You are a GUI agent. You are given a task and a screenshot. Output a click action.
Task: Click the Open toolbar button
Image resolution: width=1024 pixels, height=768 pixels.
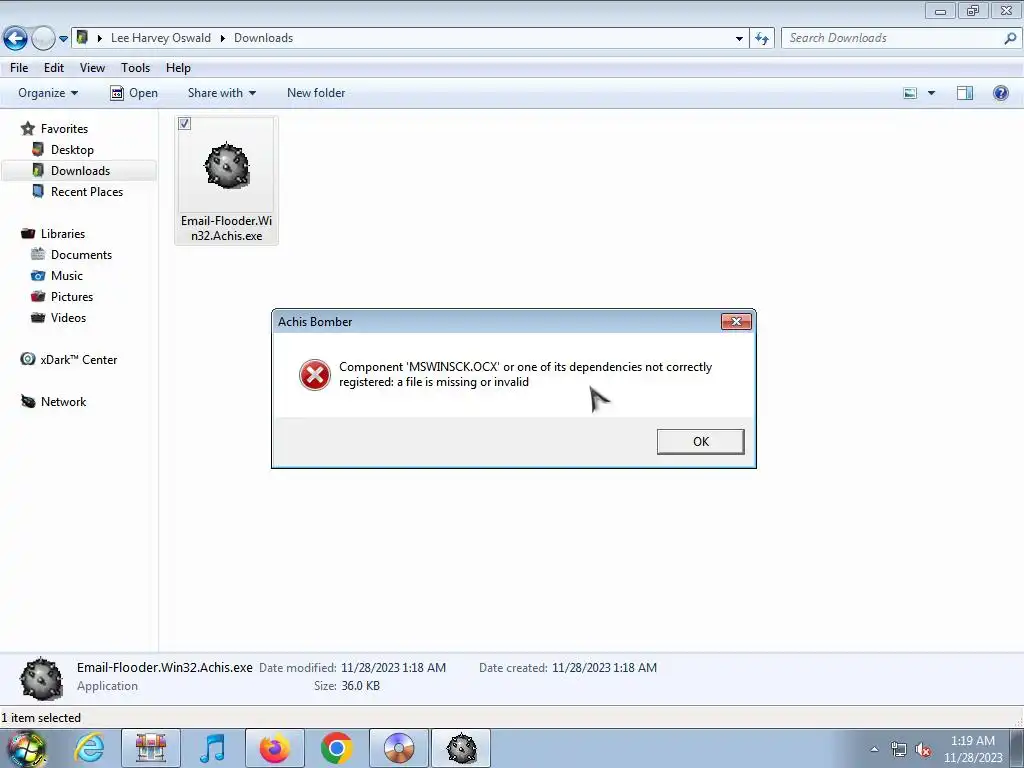pos(134,93)
